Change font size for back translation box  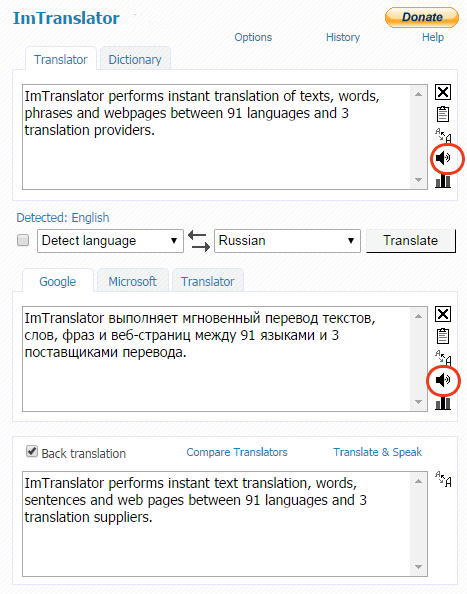(443, 479)
